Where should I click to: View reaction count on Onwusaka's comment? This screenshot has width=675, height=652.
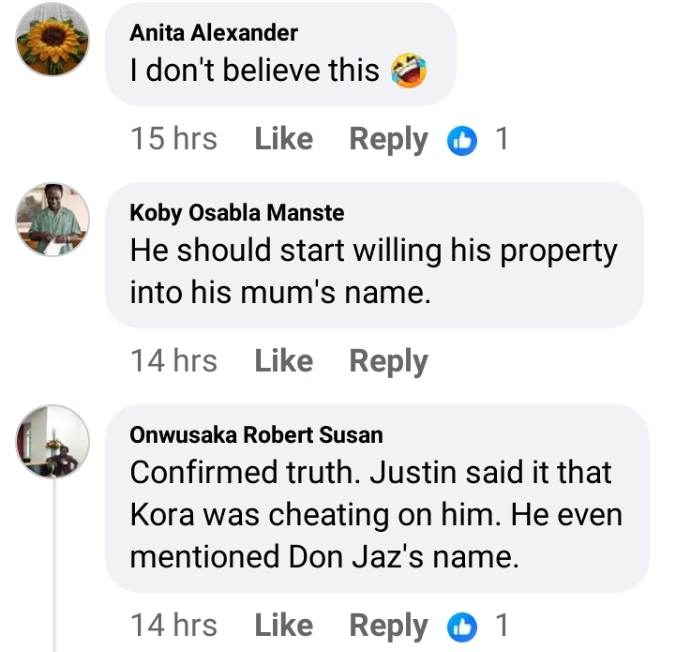(x=502, y=626)
